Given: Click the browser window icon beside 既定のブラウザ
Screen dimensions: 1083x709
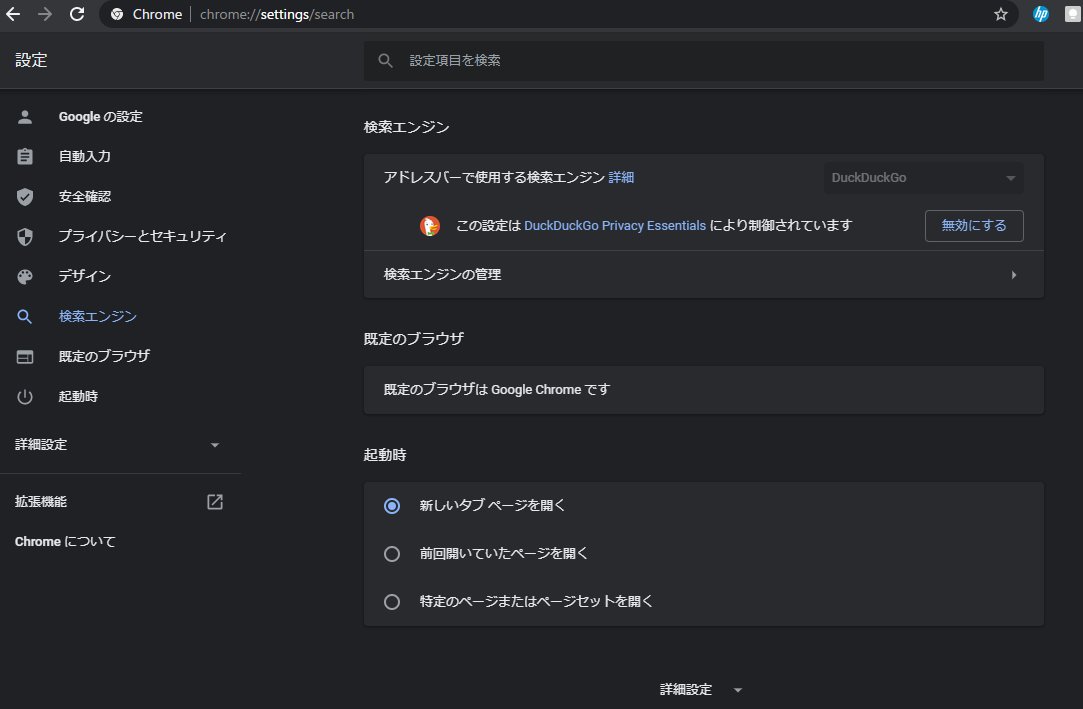Looking at the screenshot, I should [x=25, y=356].
